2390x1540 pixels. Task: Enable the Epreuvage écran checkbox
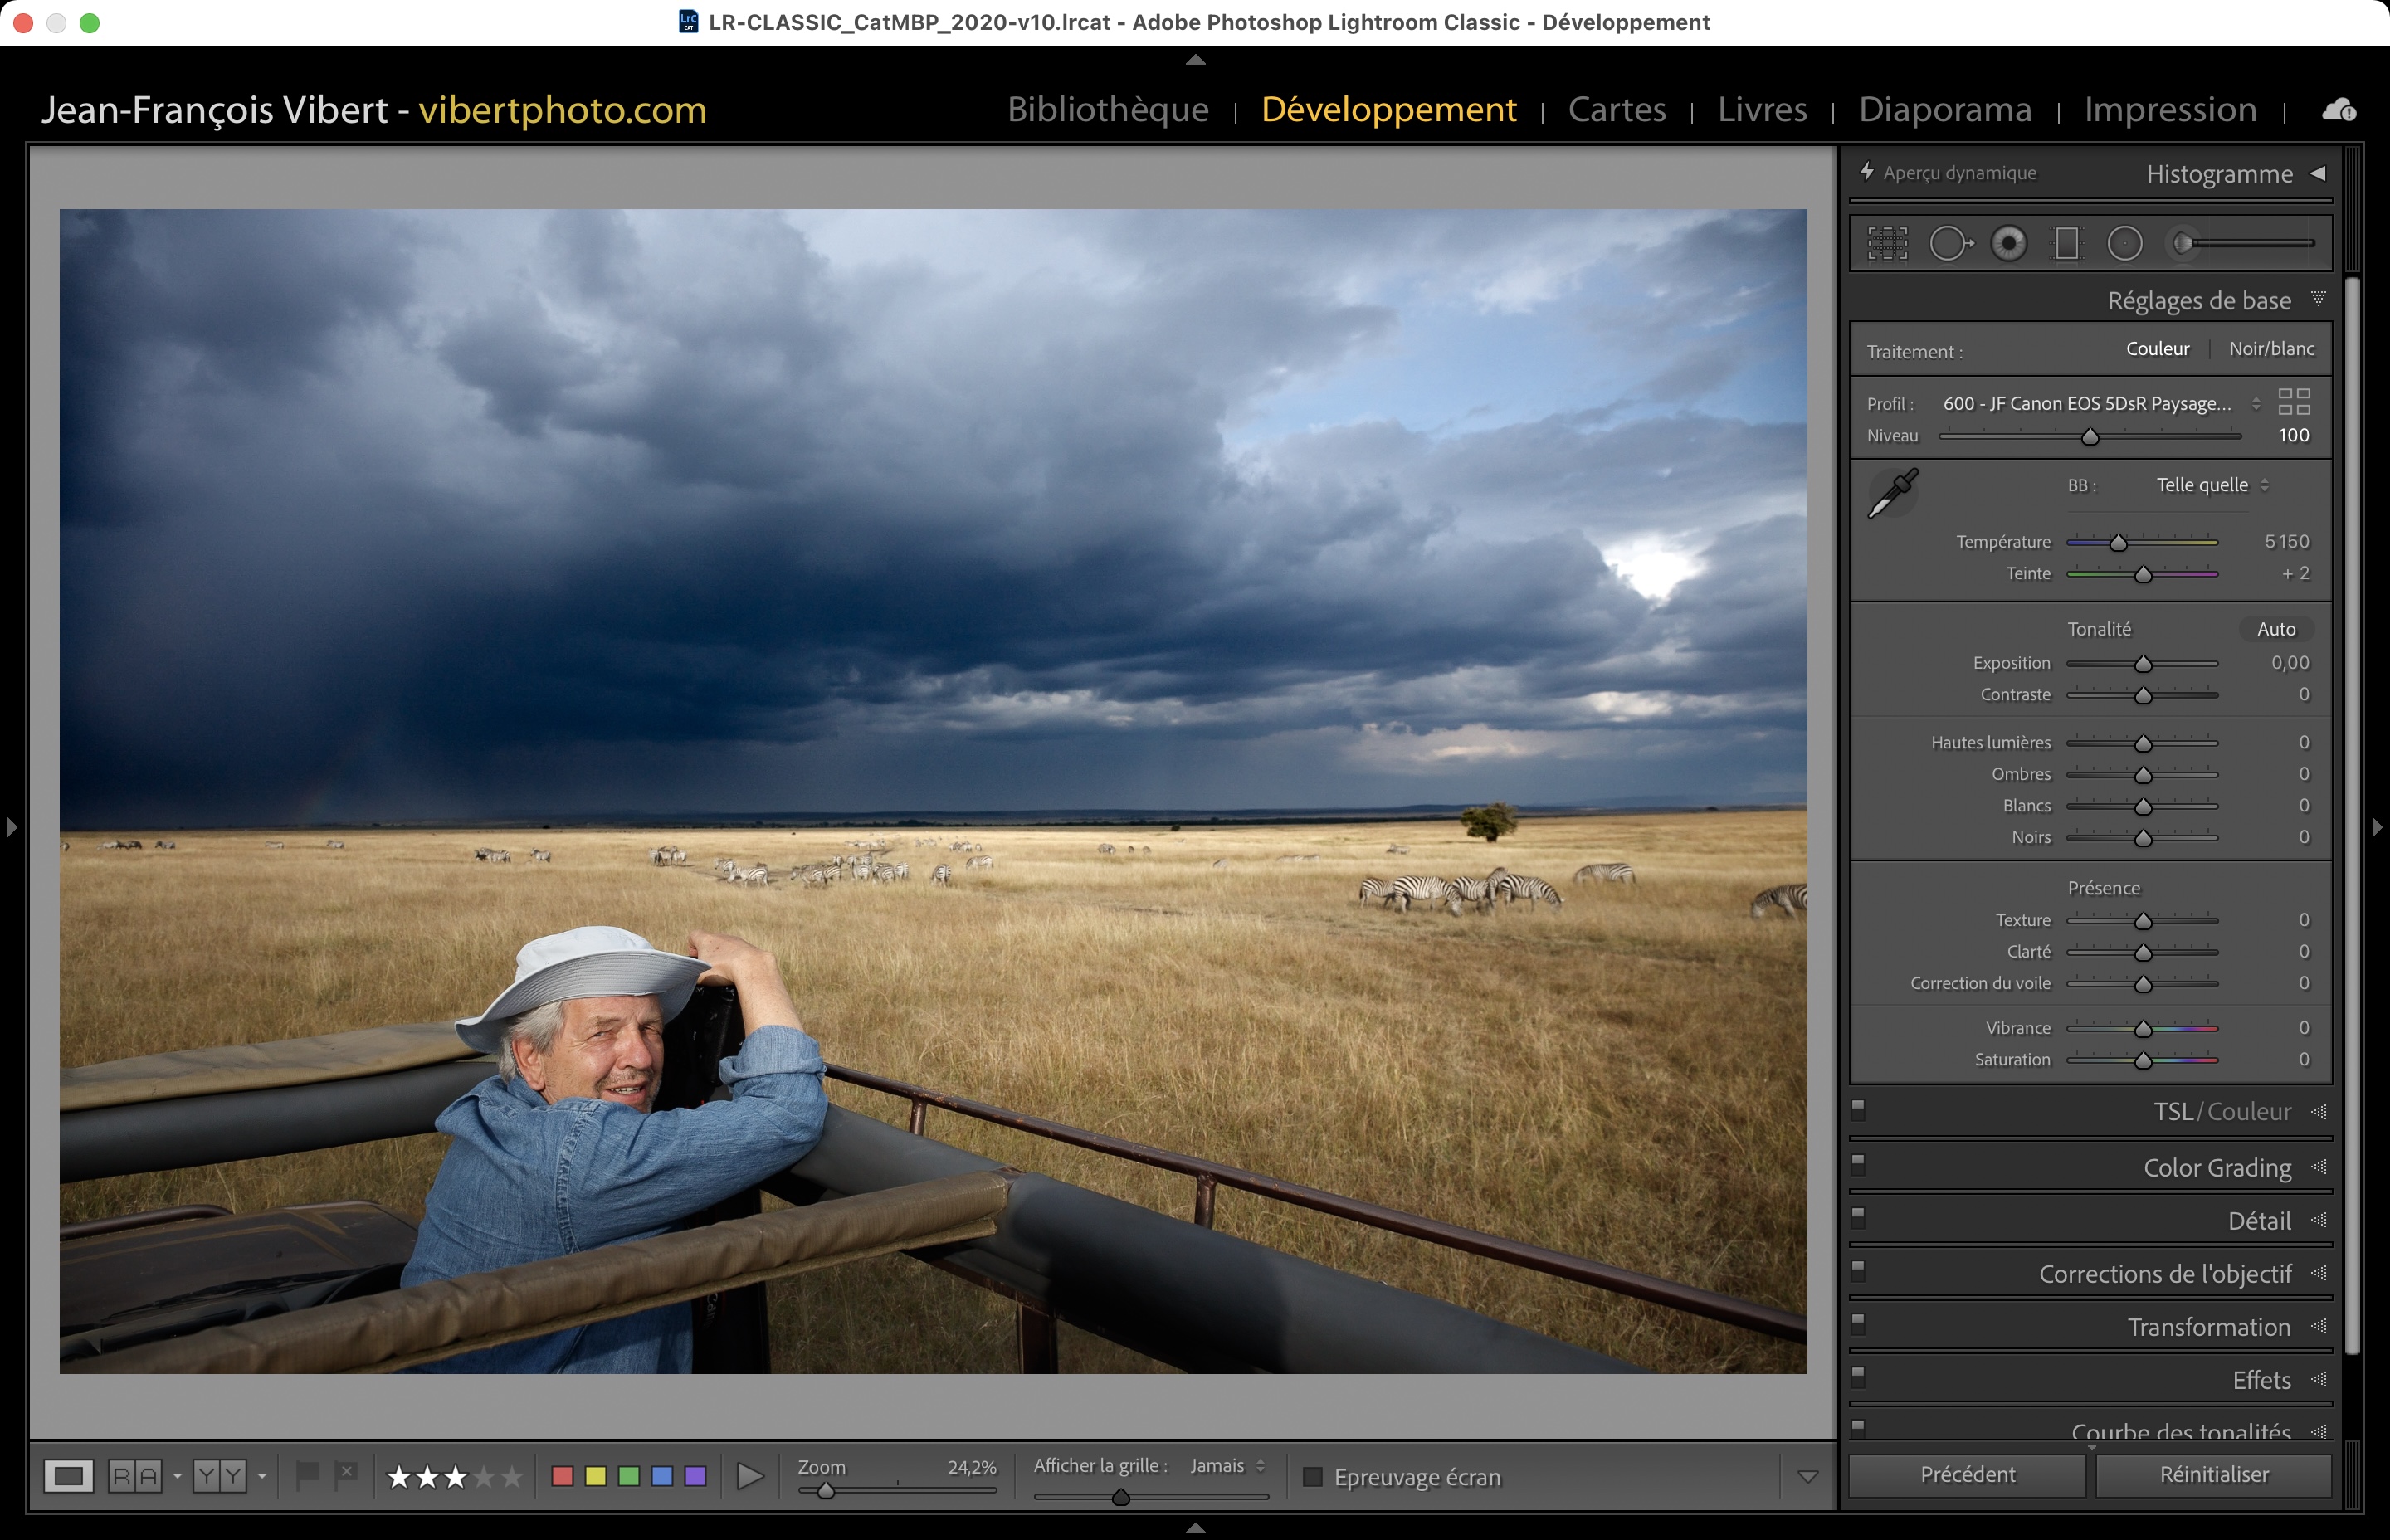click(x=1313, y=1477)
